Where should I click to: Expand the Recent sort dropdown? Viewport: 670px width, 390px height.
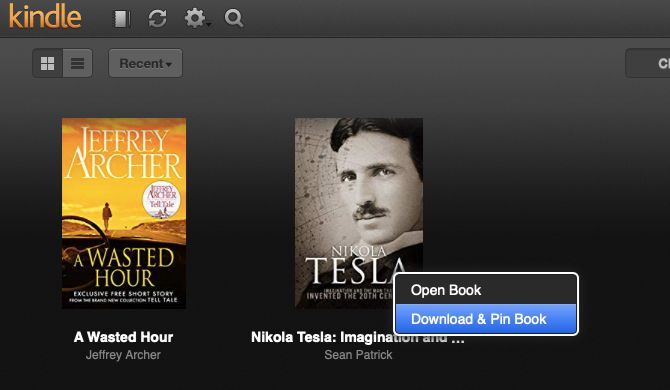pyautogui.click(x=145, y=63)
